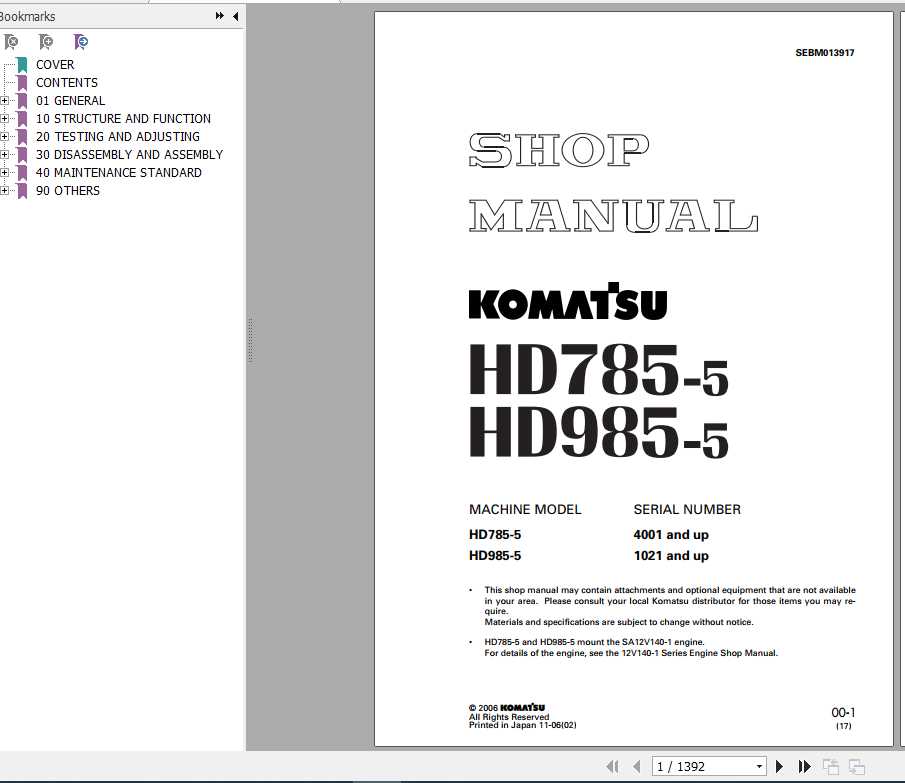Open the page number dropdown arrow
The image size is (905, 783).
click(759, 766)
